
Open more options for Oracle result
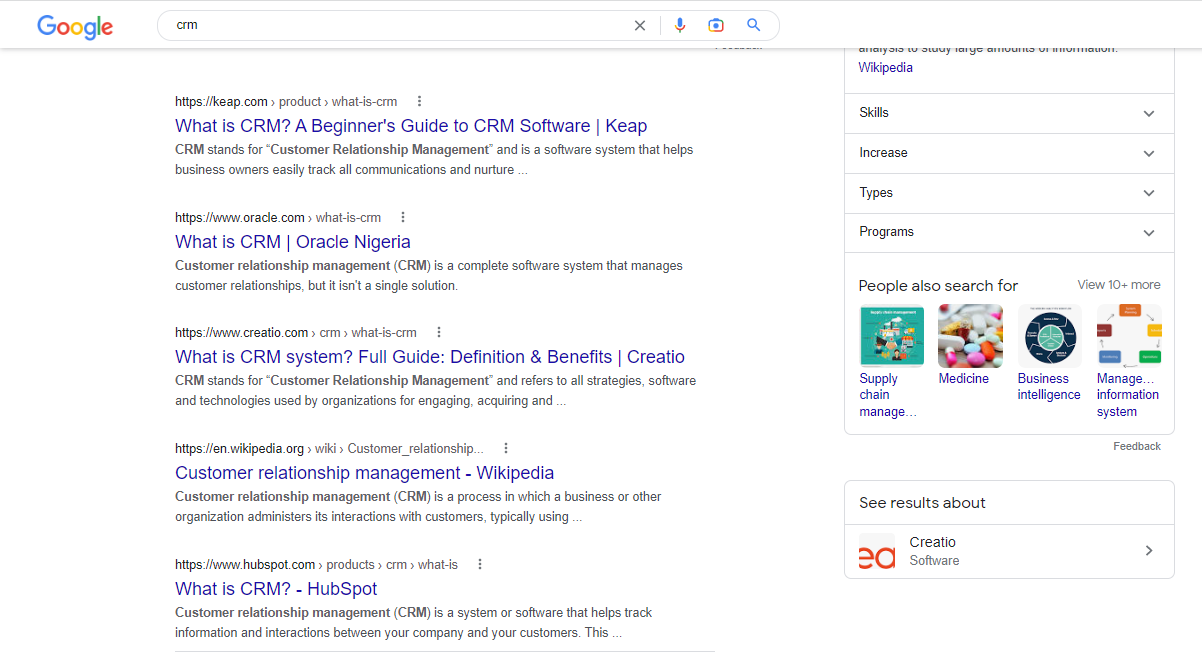pos(403,217)
